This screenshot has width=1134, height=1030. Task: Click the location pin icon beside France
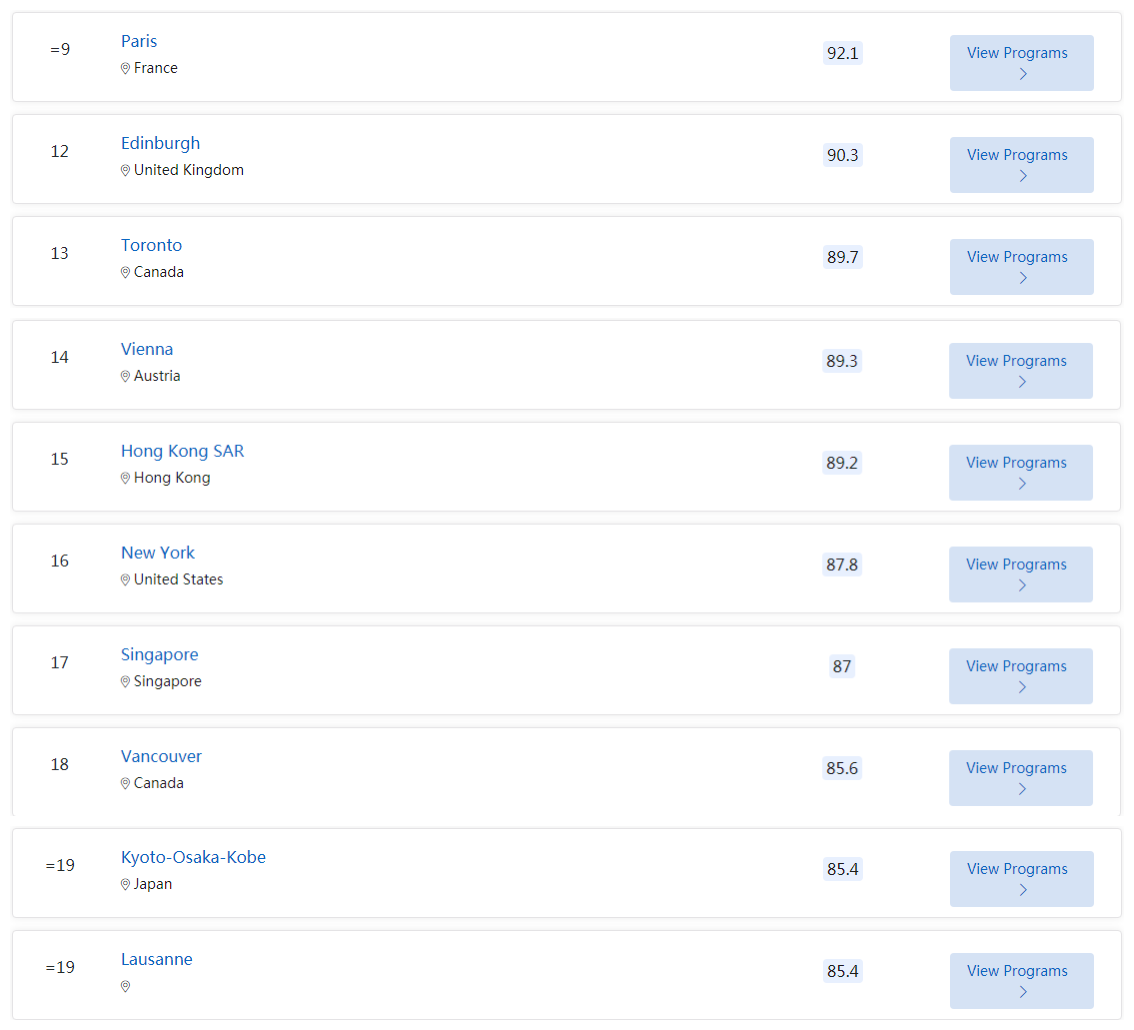(x=125, y=68)
